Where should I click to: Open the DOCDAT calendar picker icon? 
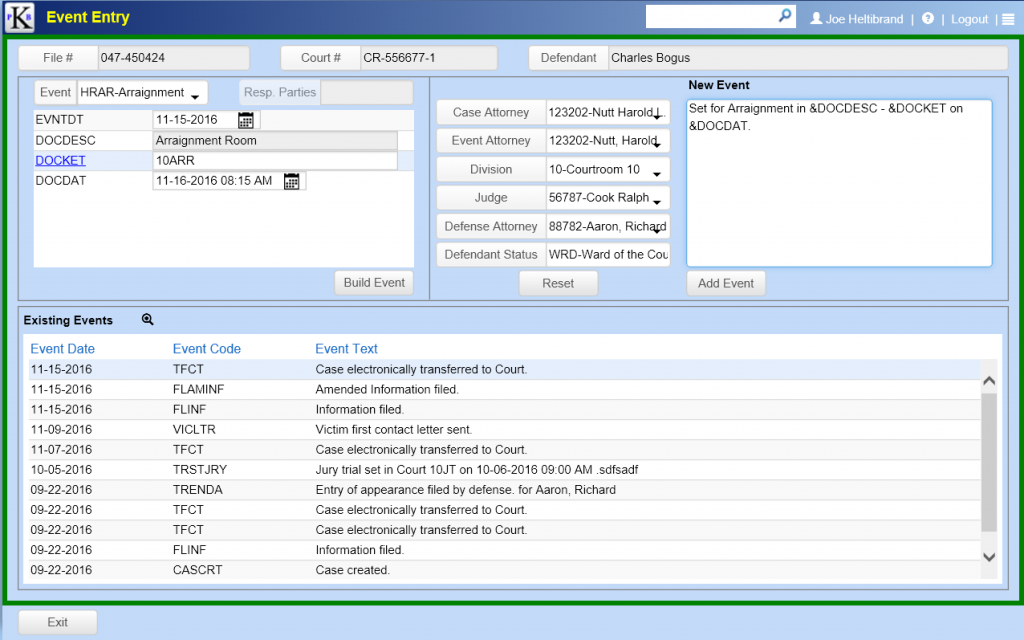point(291,182)
